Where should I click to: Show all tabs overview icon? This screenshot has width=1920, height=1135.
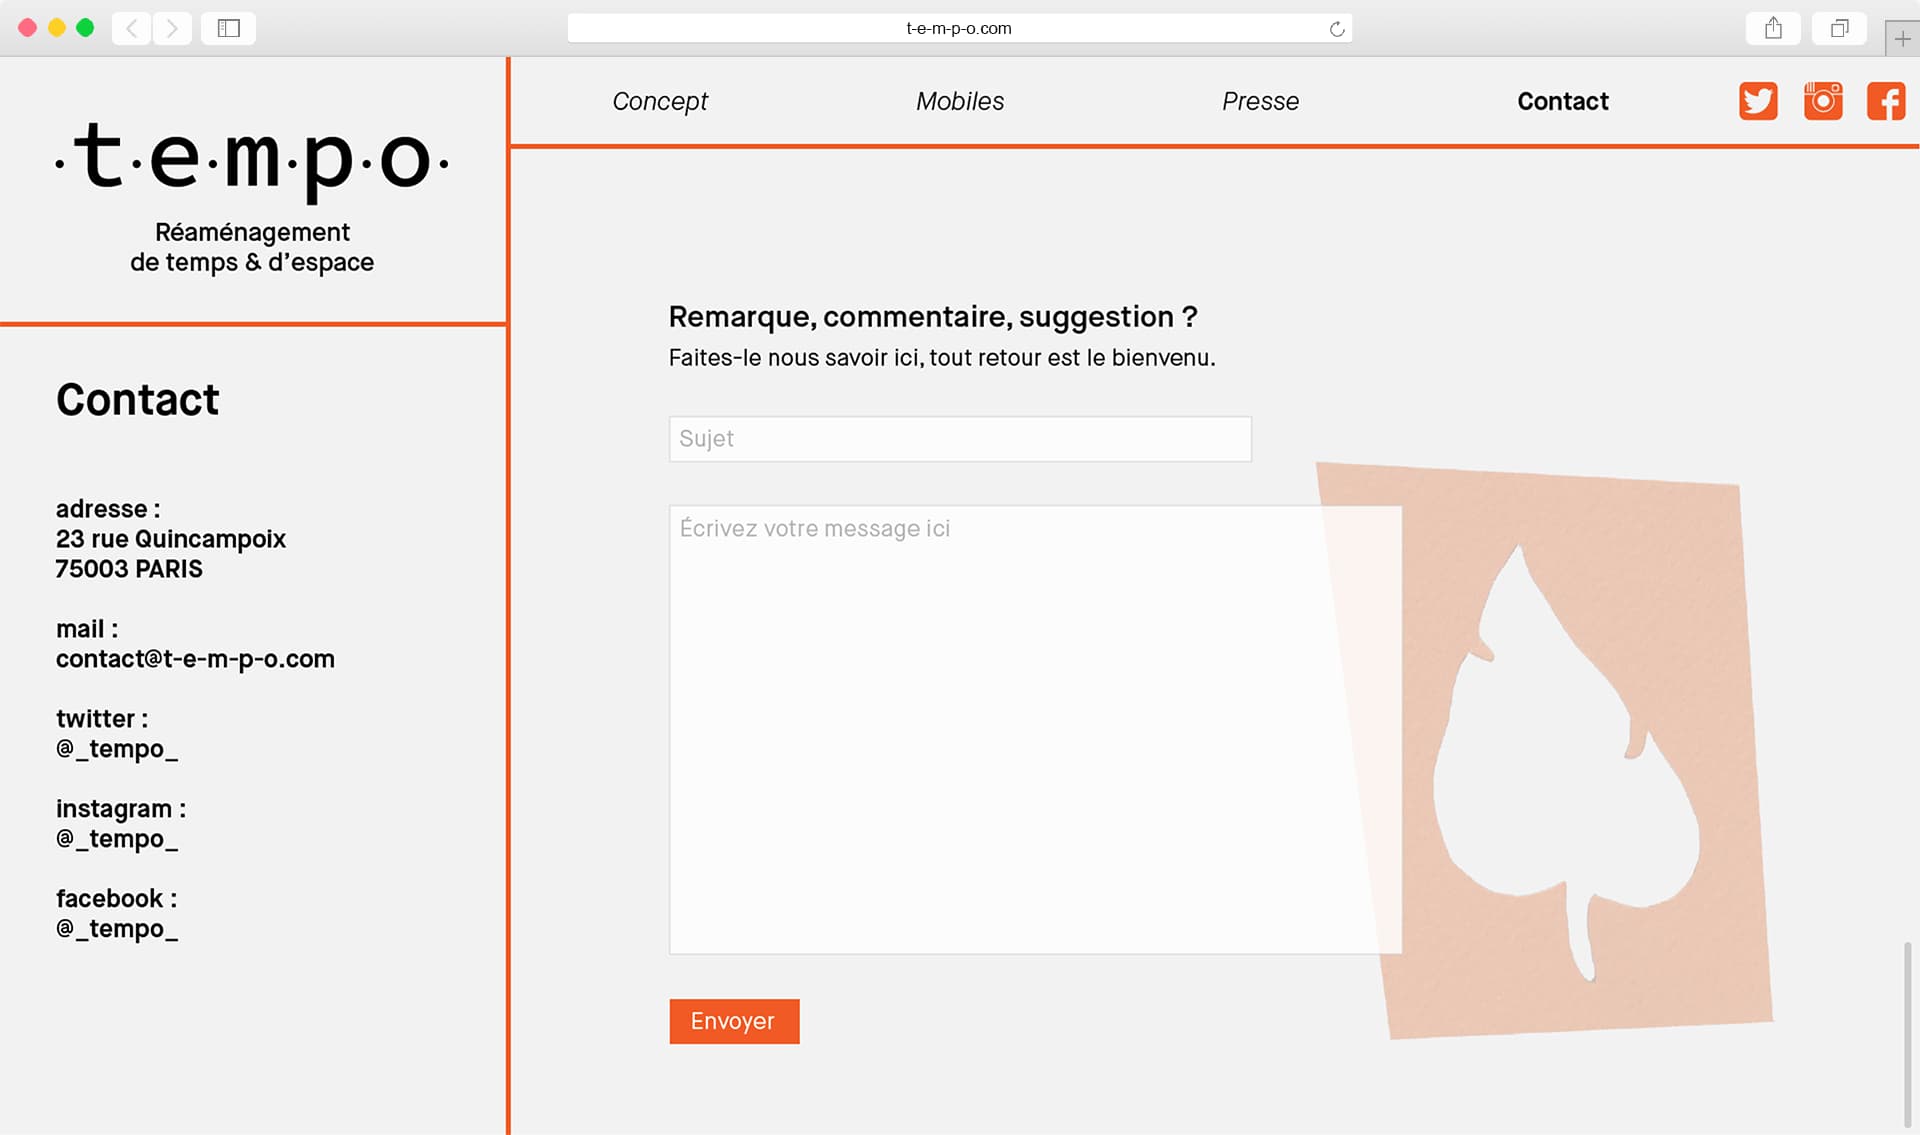1839,28
